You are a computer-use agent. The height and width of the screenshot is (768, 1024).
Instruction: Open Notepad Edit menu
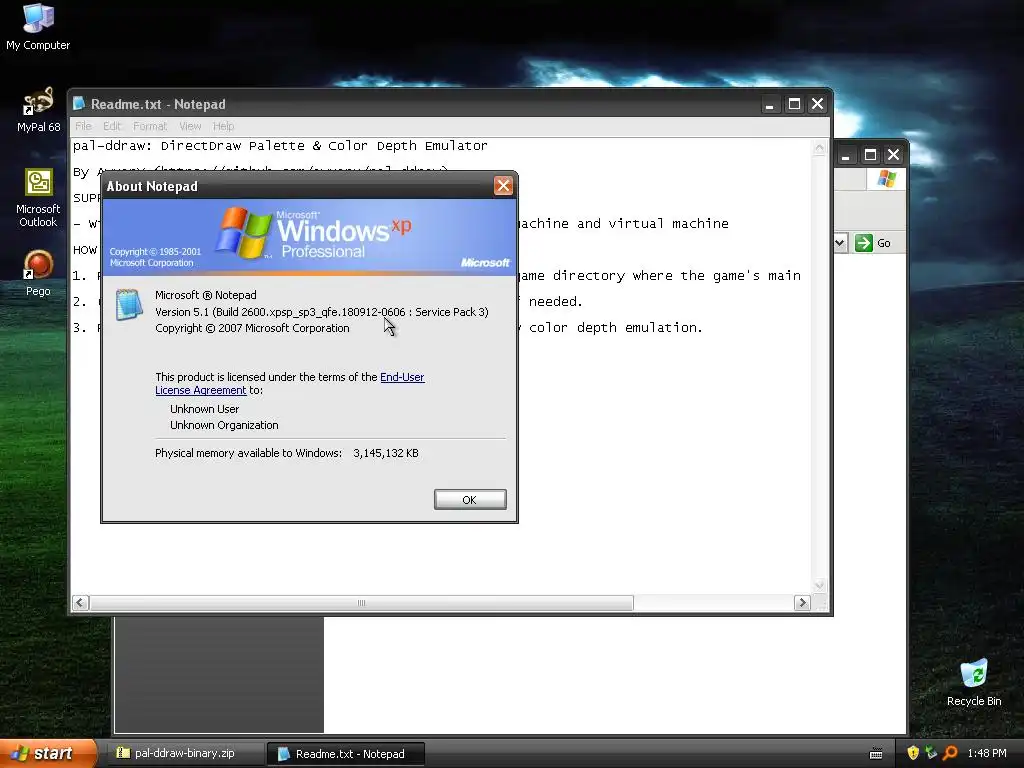click(112, 126)
